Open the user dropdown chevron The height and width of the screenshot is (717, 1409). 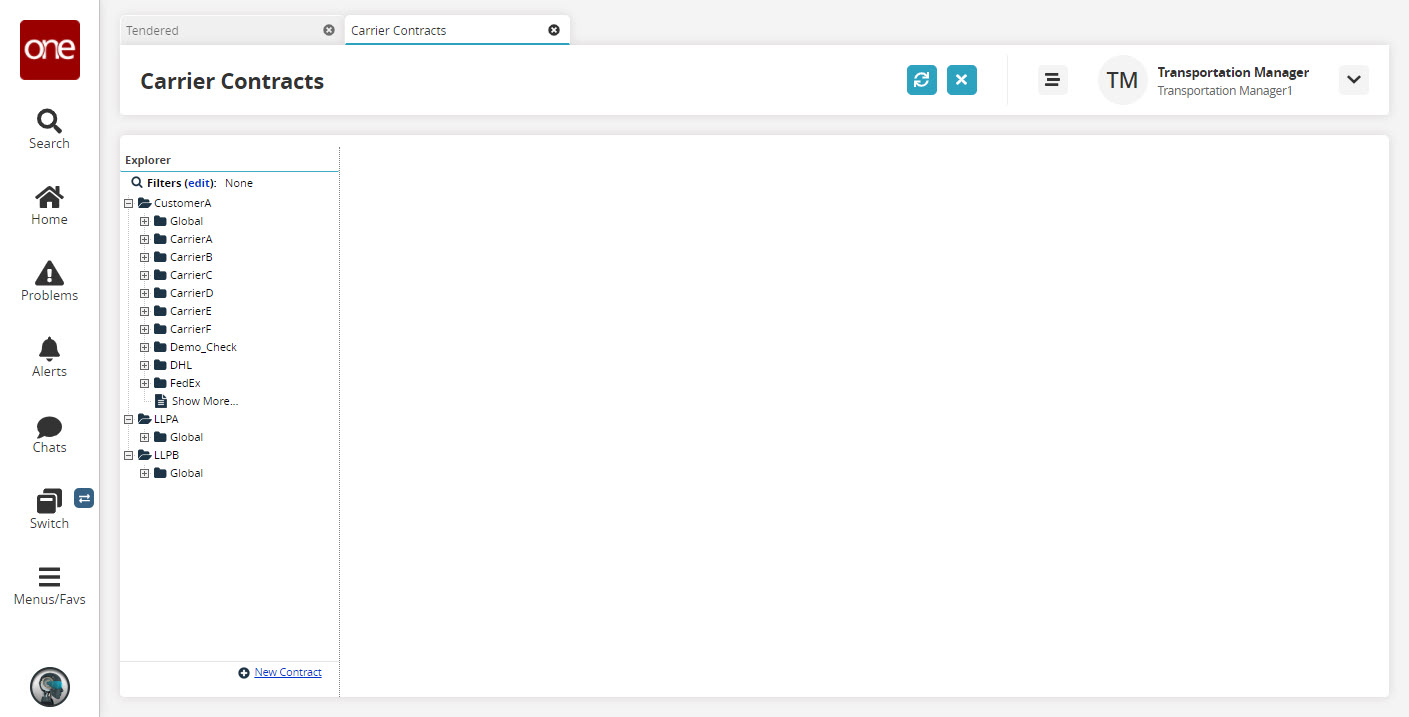pyautogui.click(x=1353, y=80)
